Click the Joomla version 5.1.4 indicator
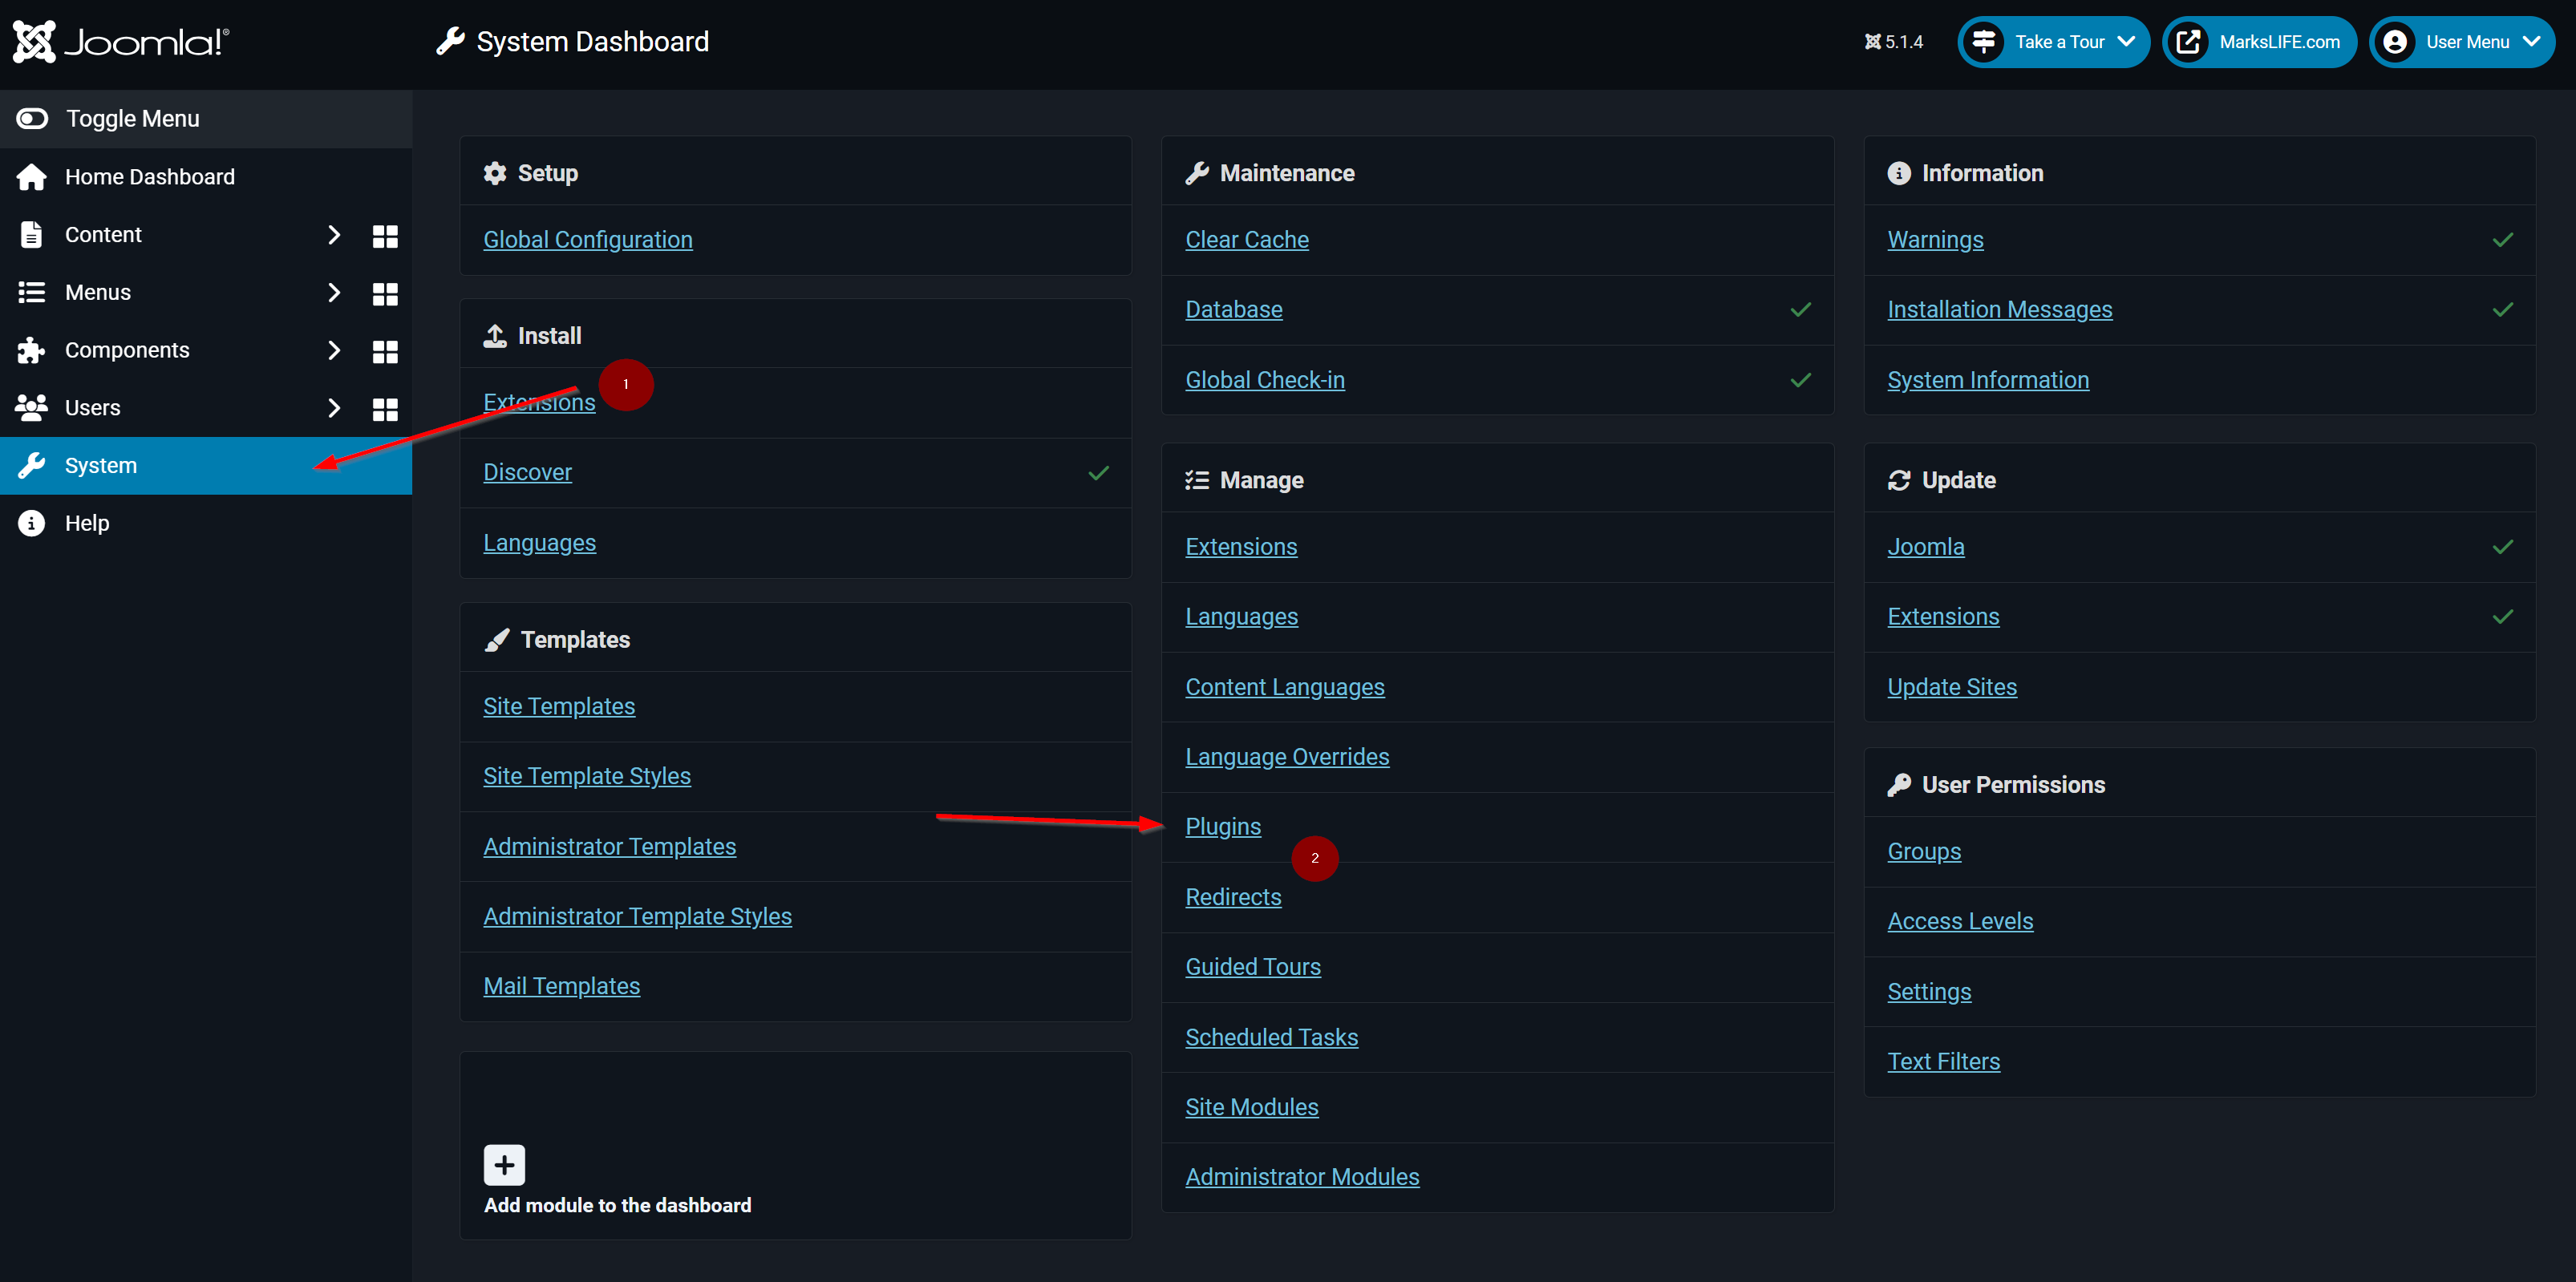This screenshot has height=1282, width=2576. click(1893, 42)
